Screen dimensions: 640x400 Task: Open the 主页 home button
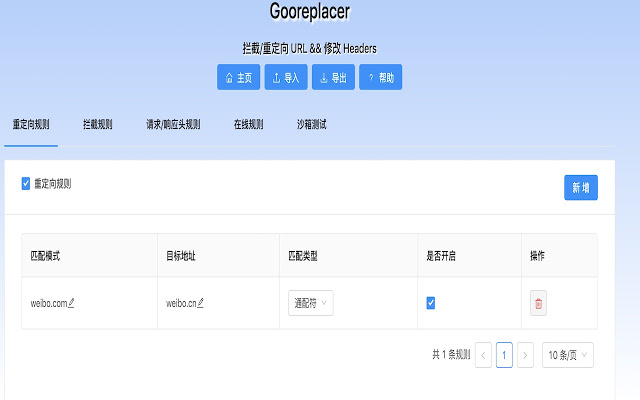click(238, 77)
